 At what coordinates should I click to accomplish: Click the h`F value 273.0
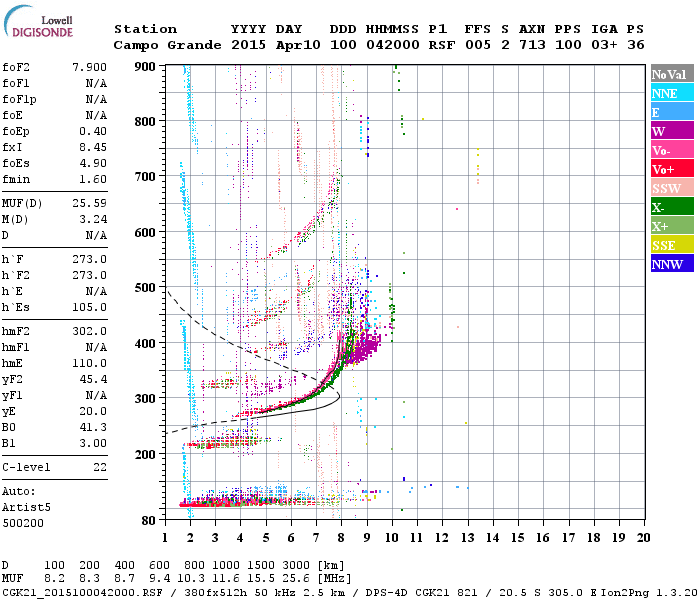(89, 259)
